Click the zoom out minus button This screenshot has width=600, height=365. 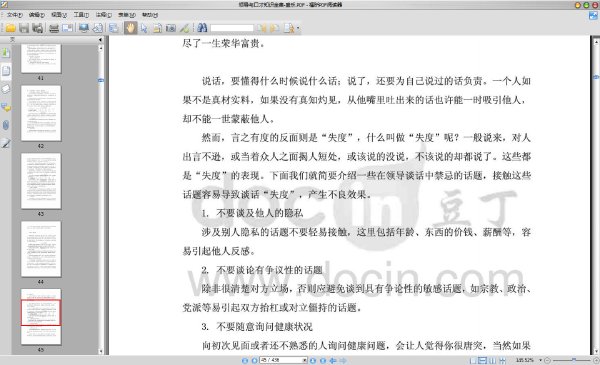click(547, 360)
